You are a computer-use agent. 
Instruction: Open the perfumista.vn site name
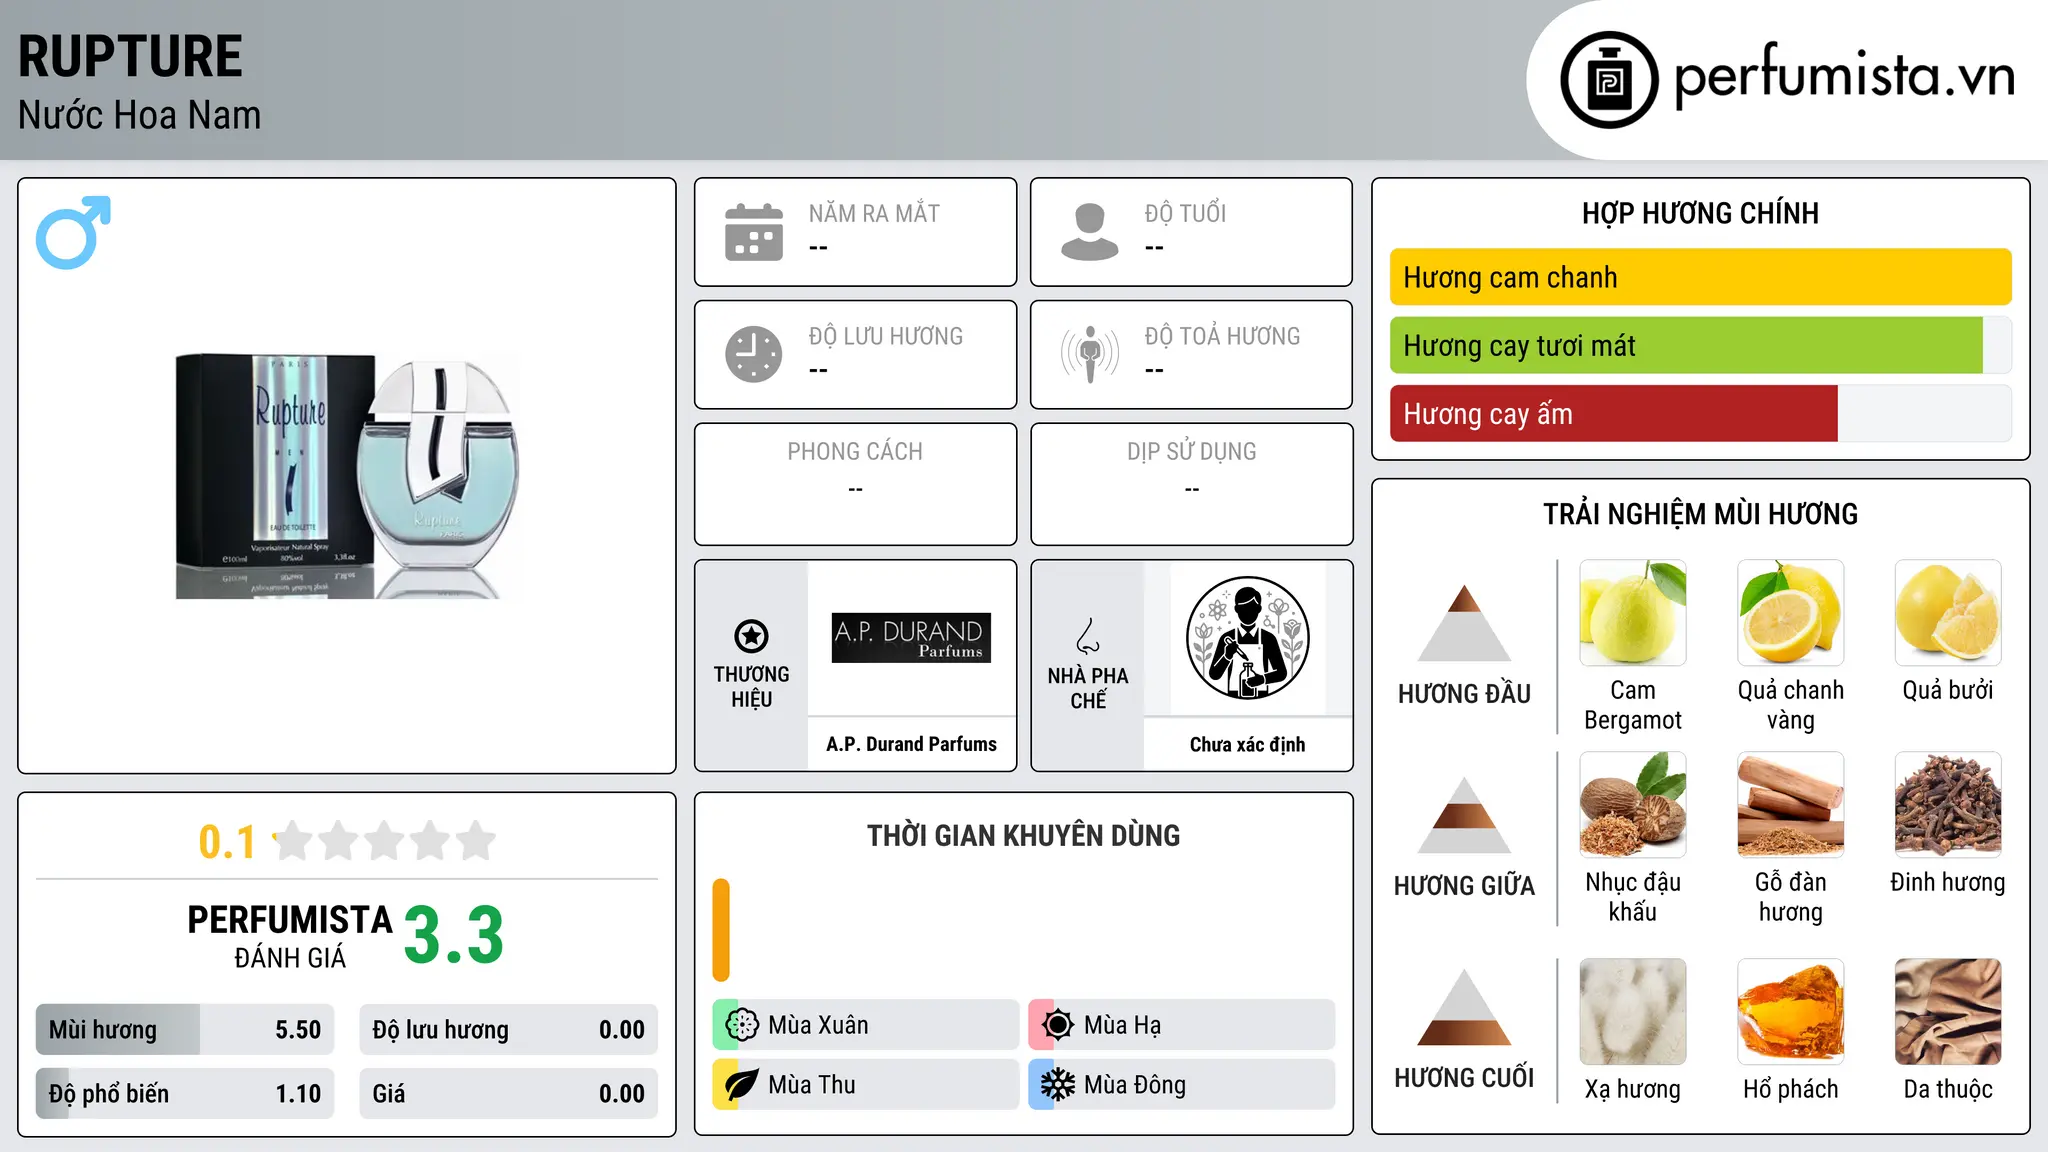point(1844,76)
